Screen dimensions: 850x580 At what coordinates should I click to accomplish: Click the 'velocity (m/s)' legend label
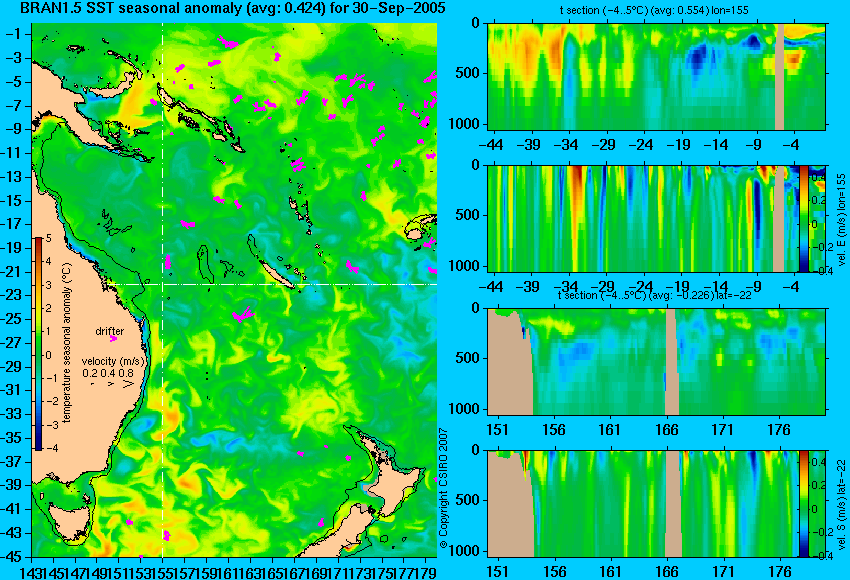(113, 361)
